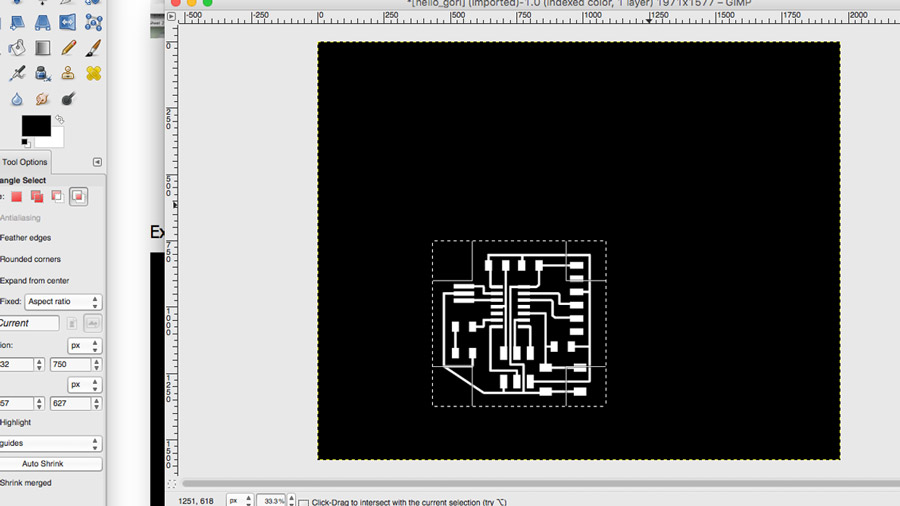Image resolution: width=900 pixels, height=506 pixels.
Task: Switch to the Tool Options tab
Action: [x=25, y=162]
